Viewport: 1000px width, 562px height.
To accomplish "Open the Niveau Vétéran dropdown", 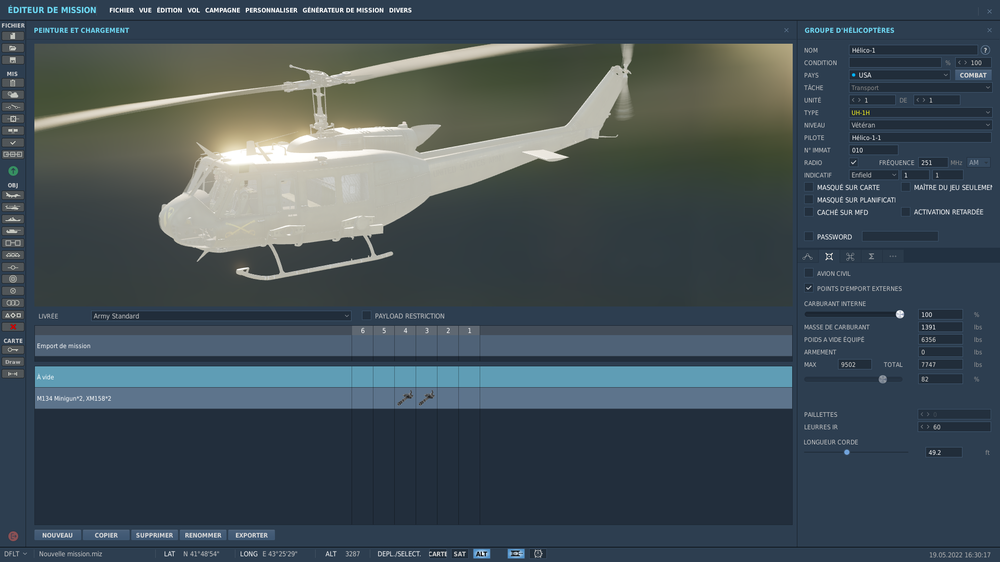I will pos(920,125).
